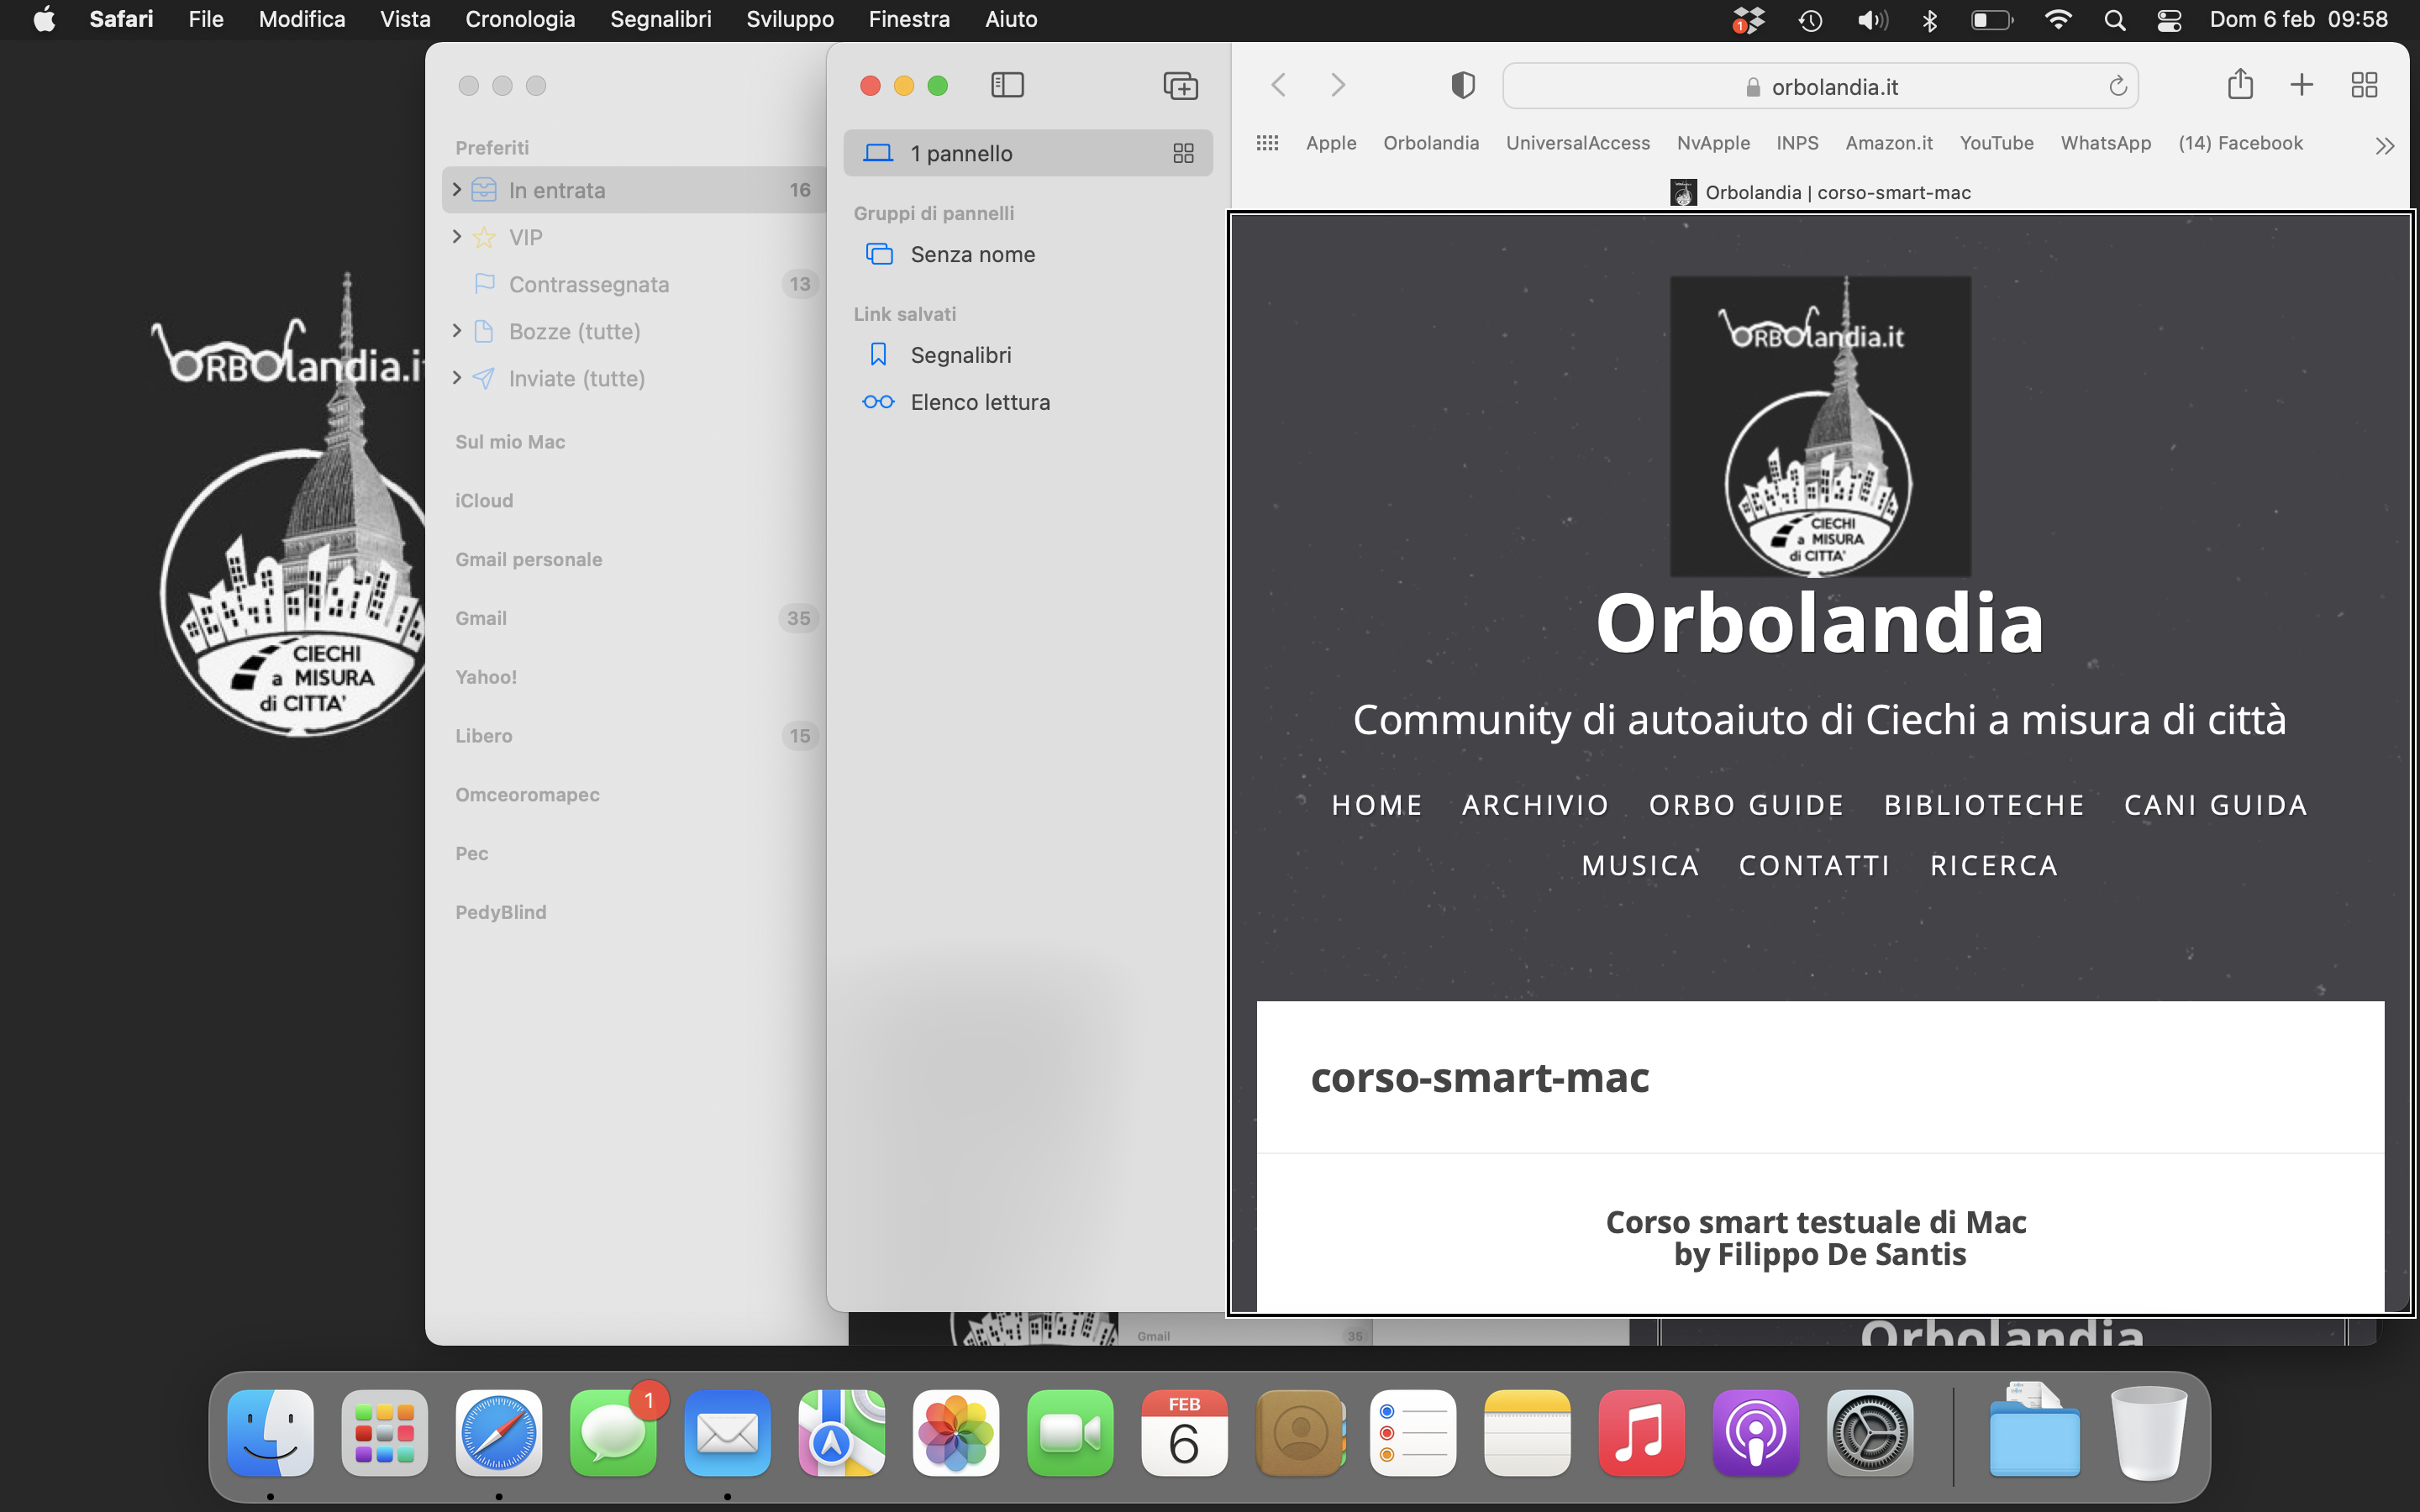Open the INPS bookmark
The height and width of the screenshot is (1512, 2420).
click(1797, 143)
